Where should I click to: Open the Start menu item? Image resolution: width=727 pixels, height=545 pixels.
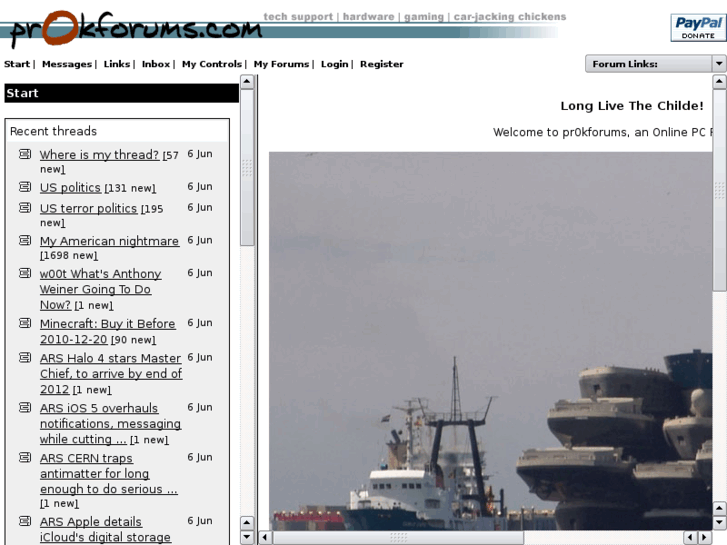pos(17,64)
